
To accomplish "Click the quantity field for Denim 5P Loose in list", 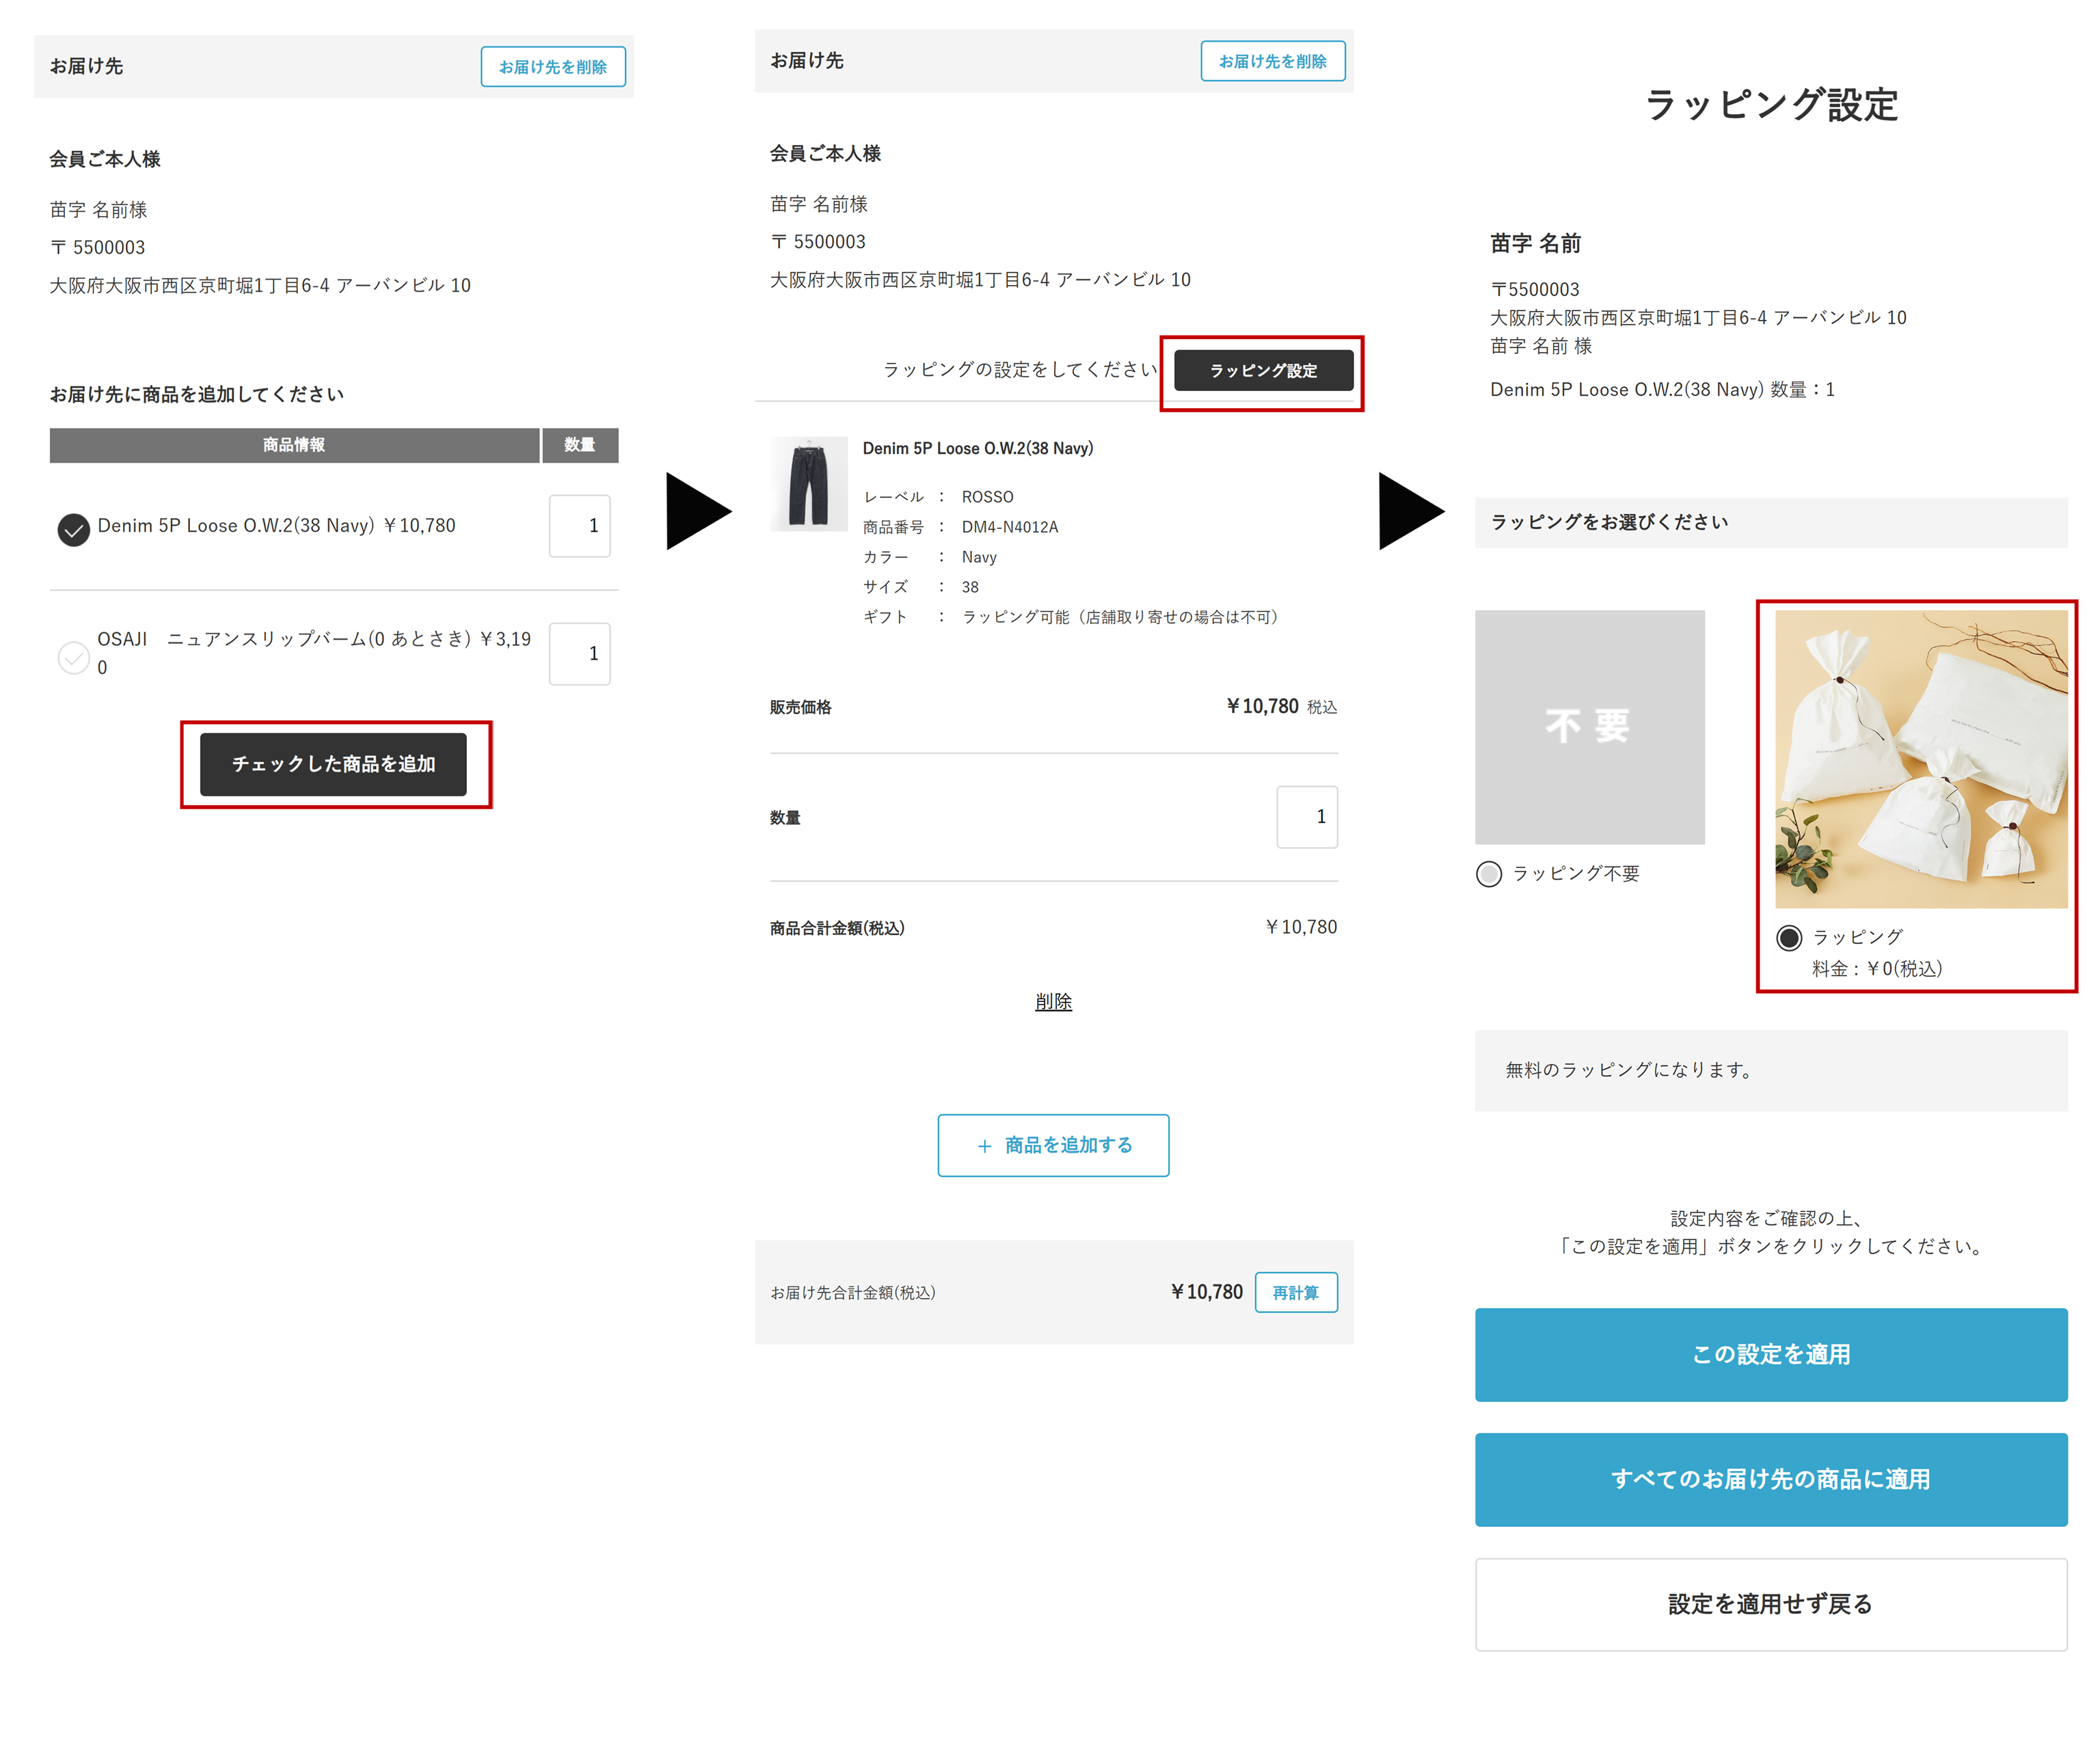I will coord(580,526).
